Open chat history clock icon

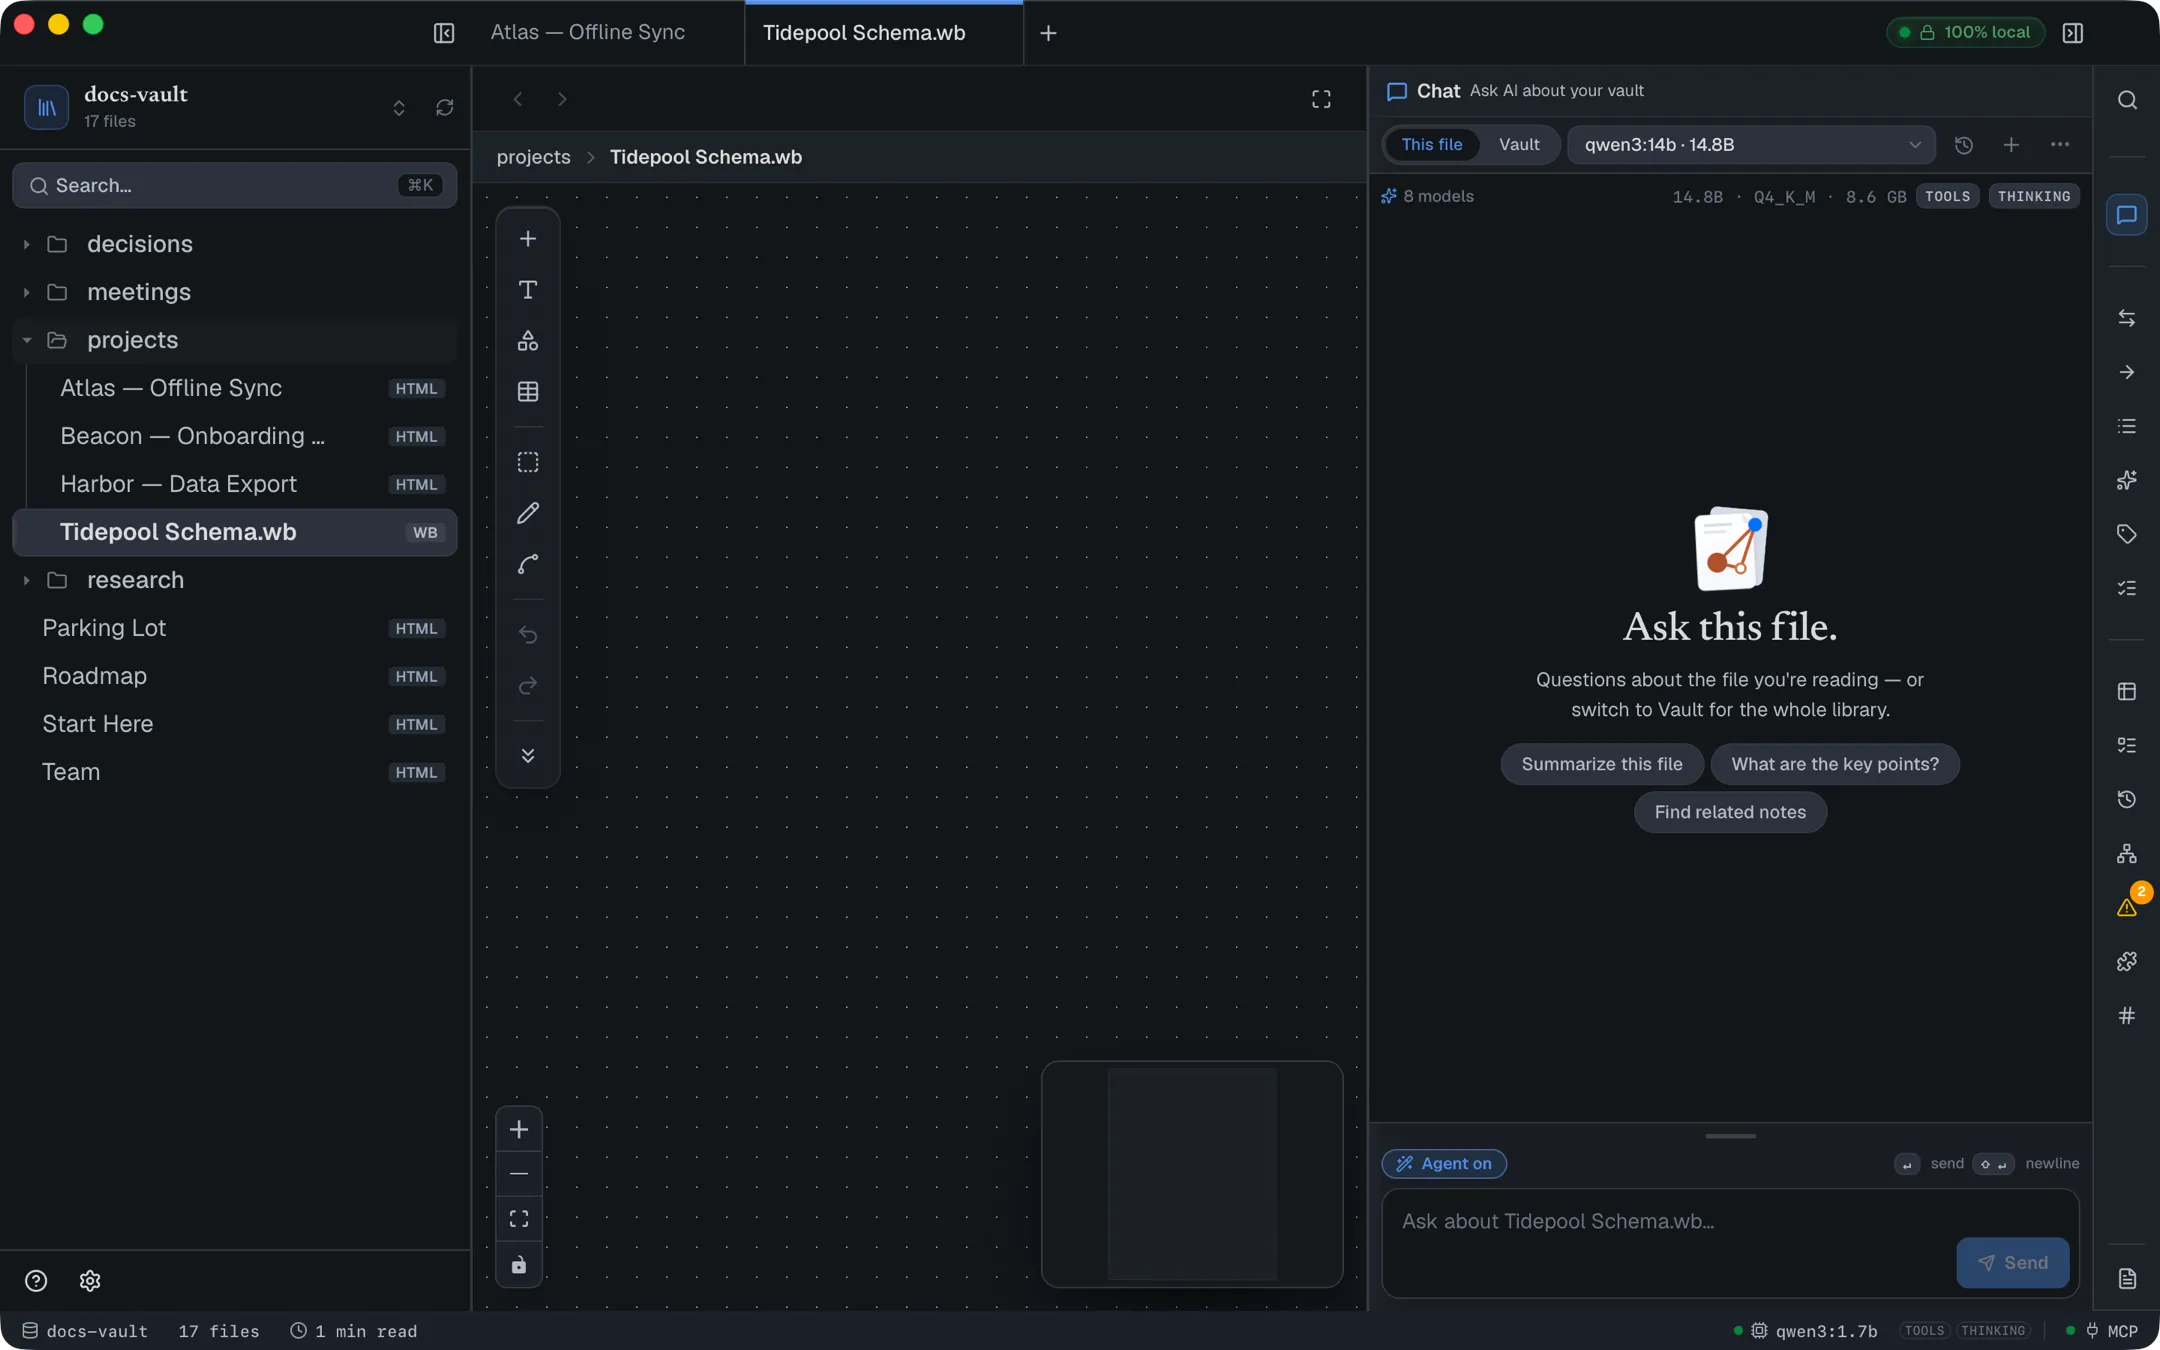point(1964,145)
